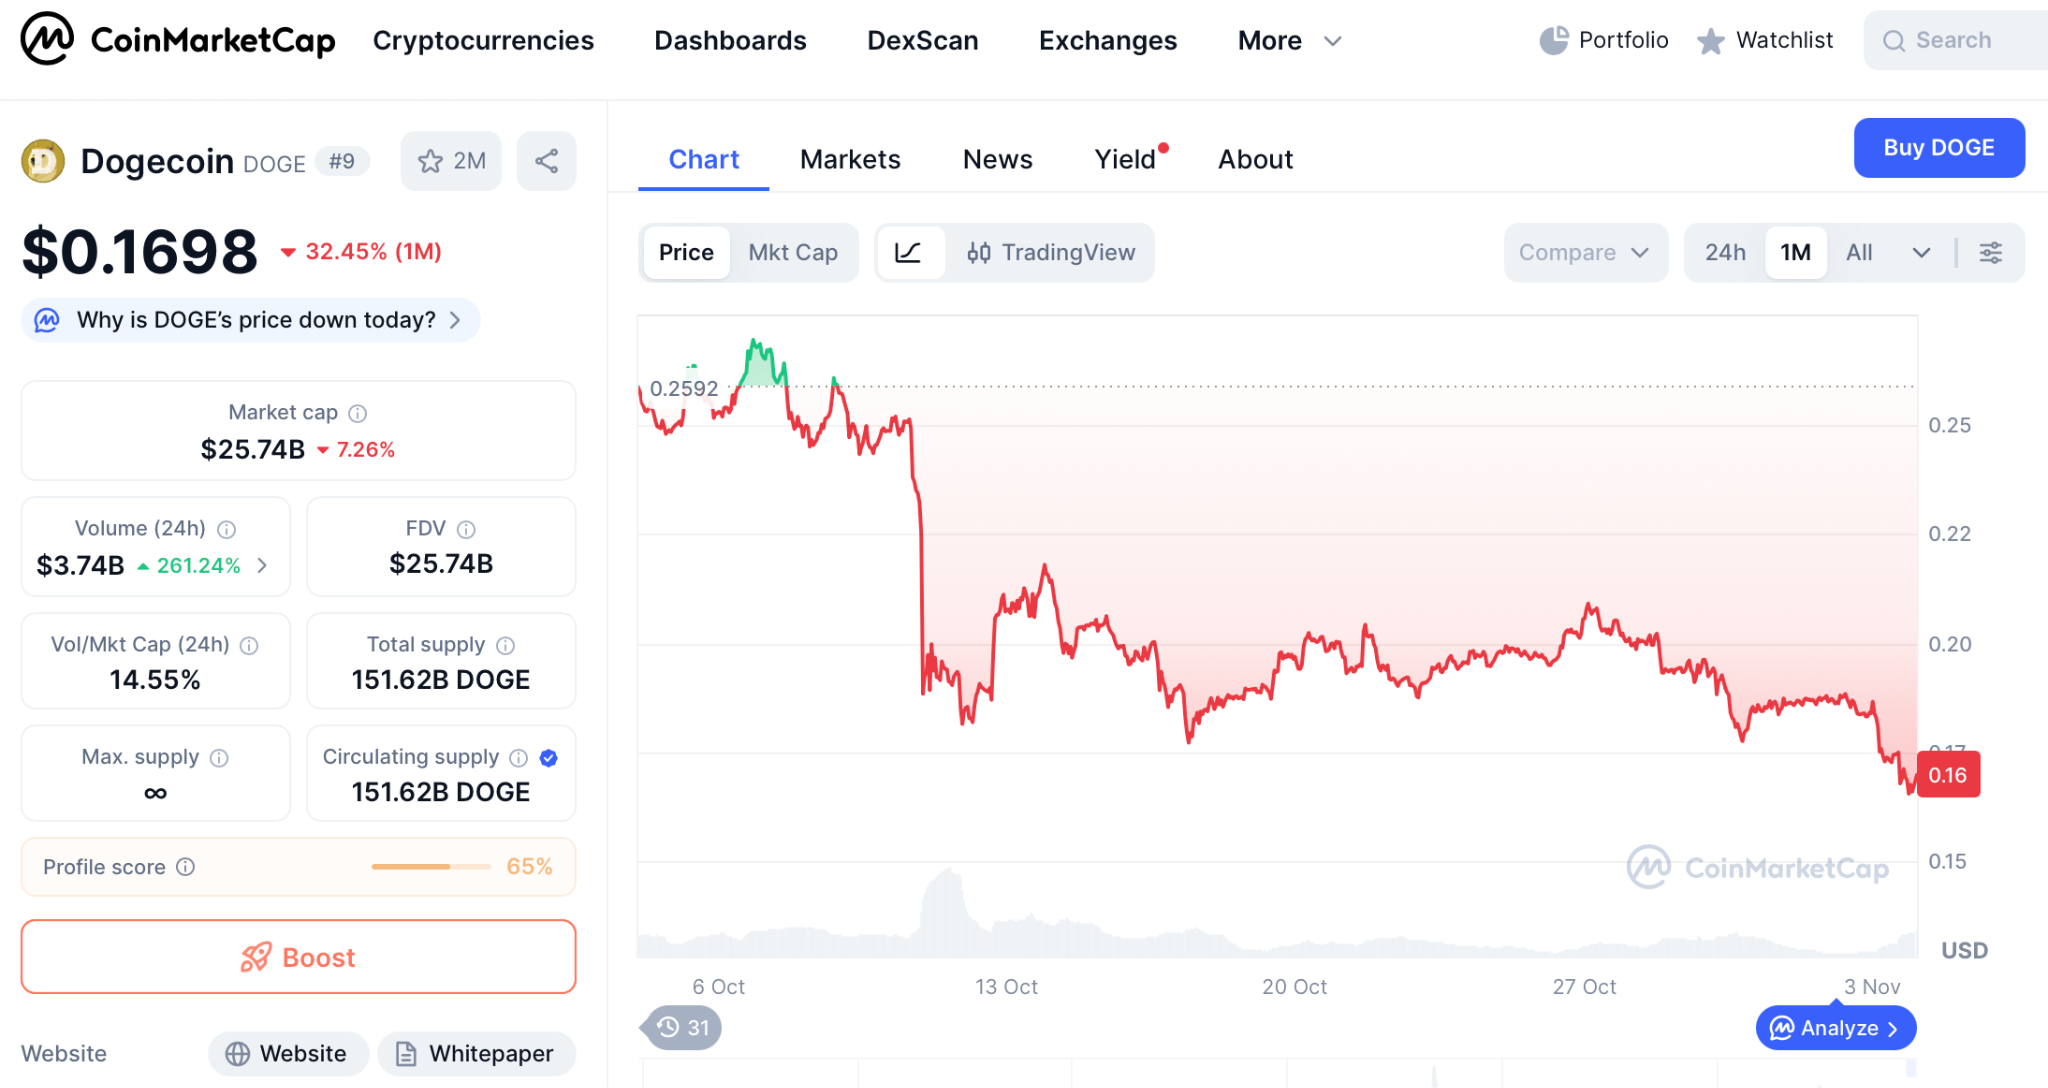Click the history badge showing 31
2048x1088 pixels.
(683, 1027)
